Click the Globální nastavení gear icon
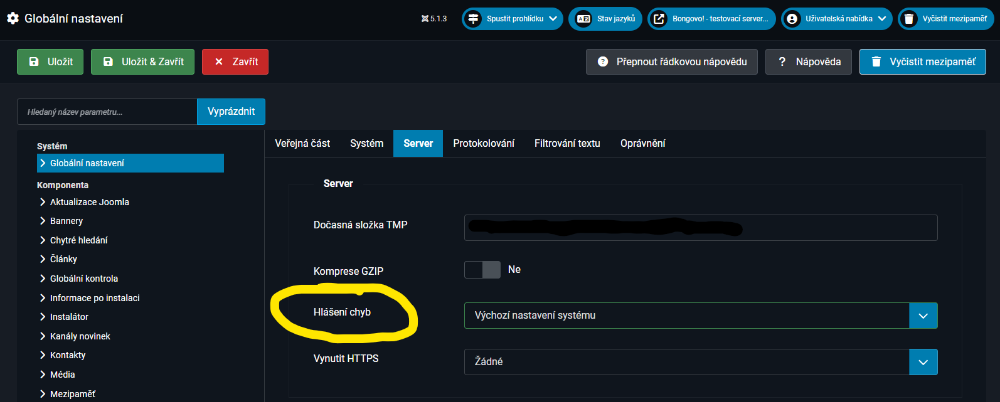This screenshot has height=402, width=1000. coord(13,18)
